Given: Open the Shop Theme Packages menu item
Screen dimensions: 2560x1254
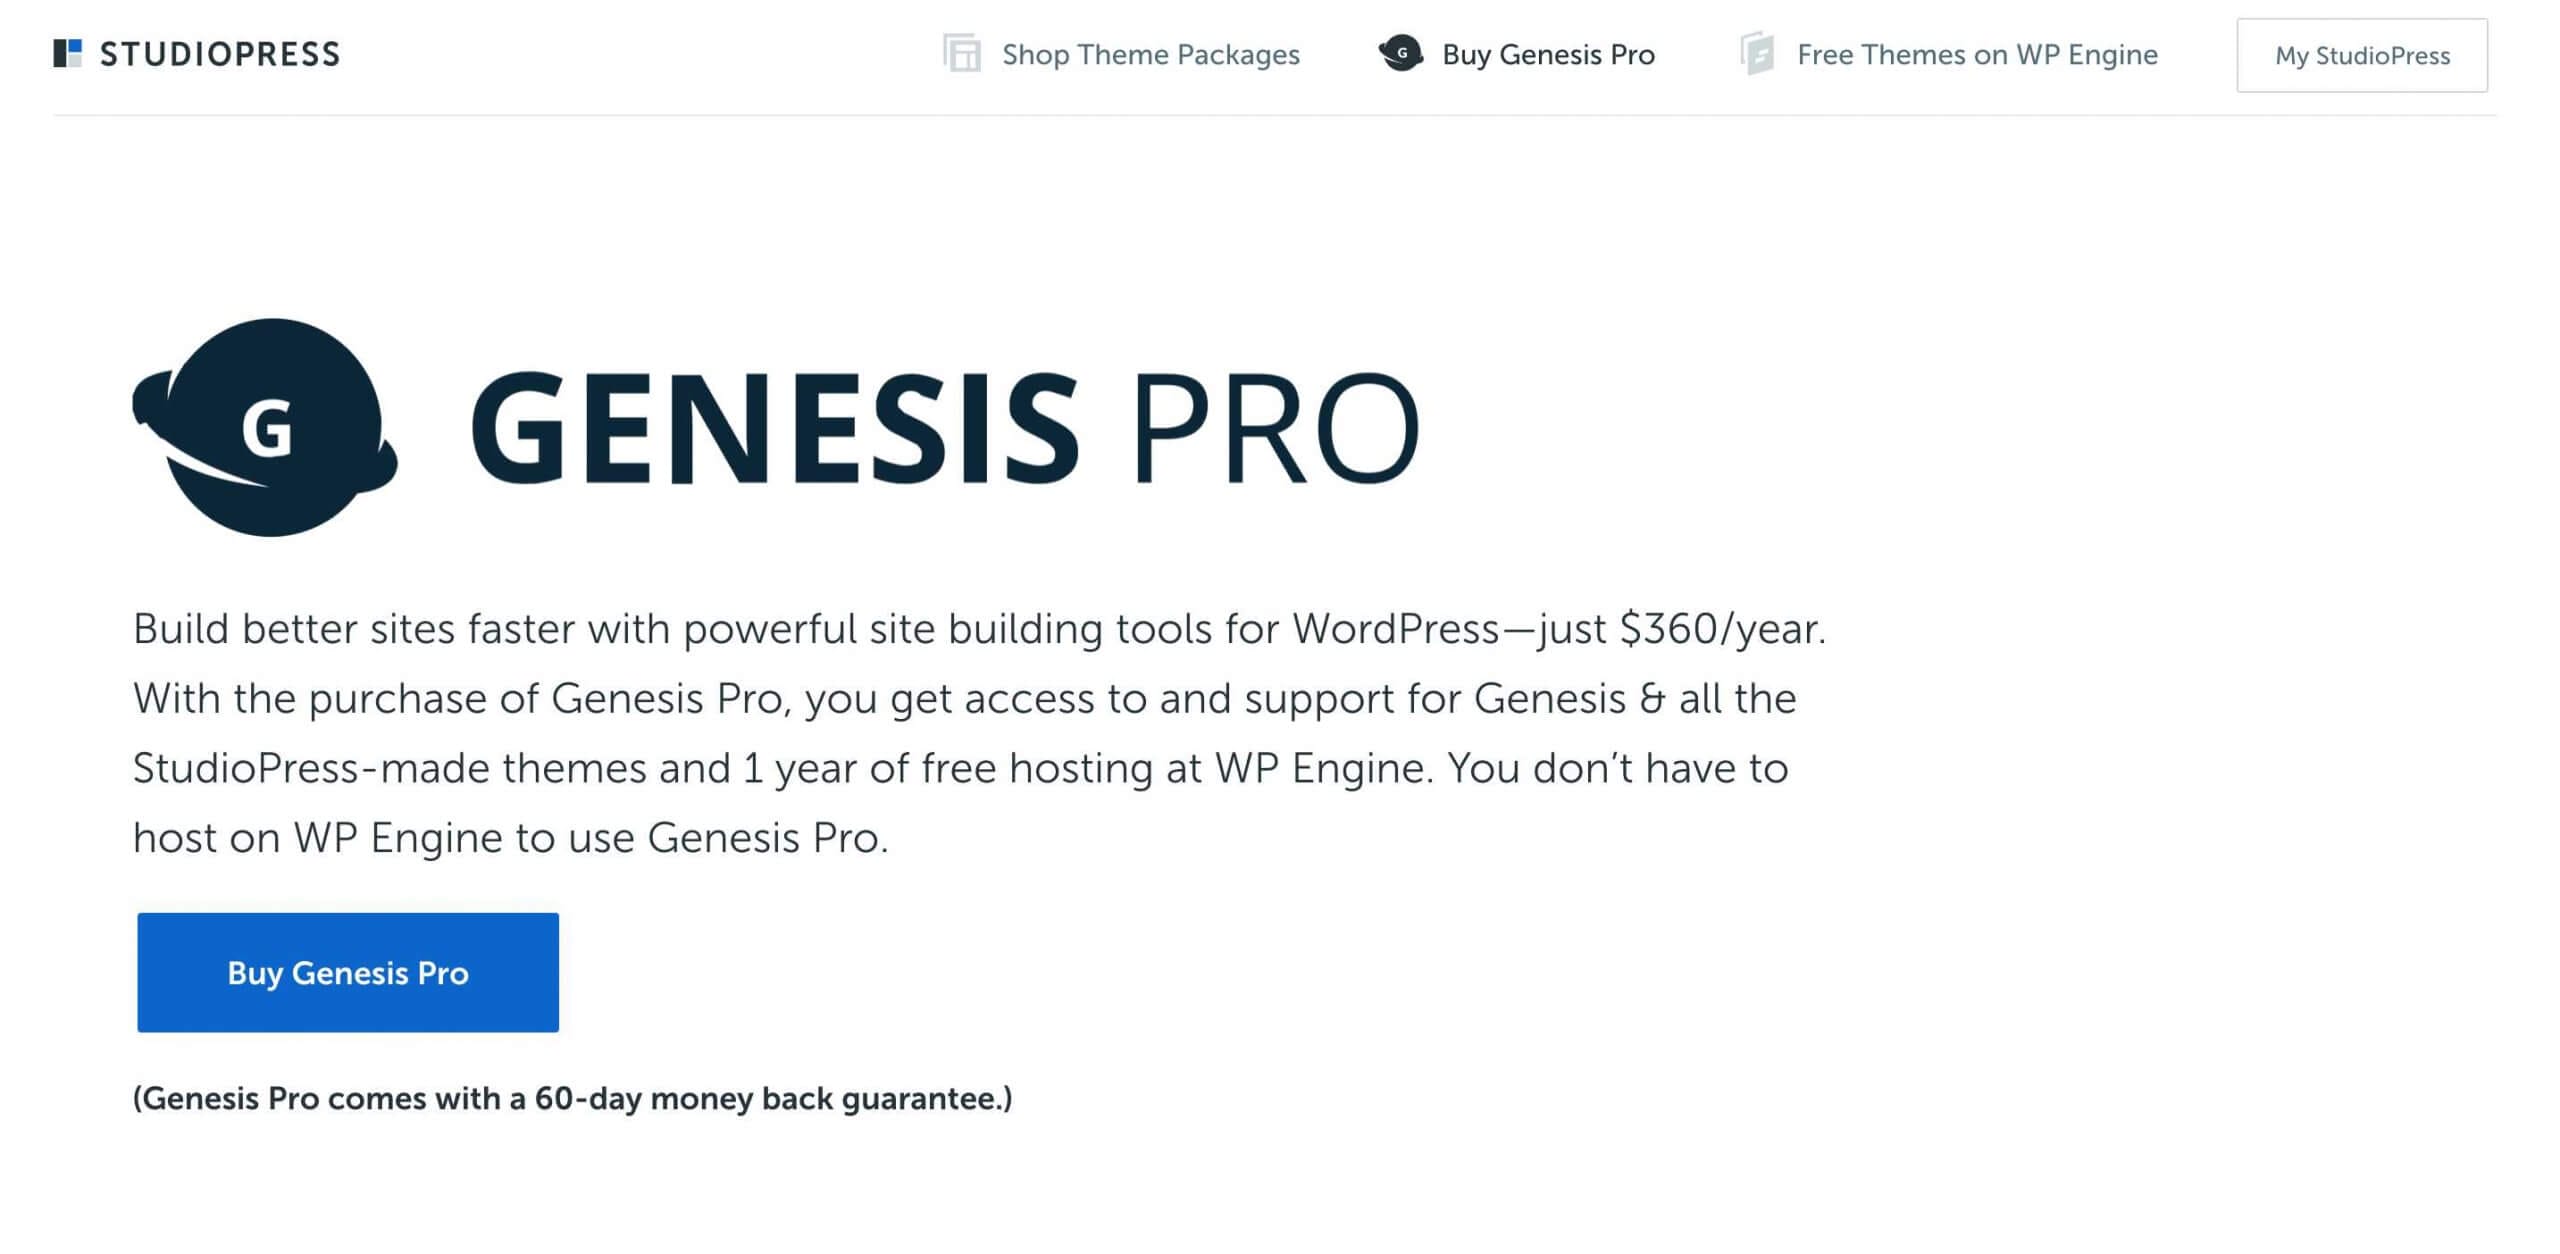Looking at the screenshot, I should 1150,54.
